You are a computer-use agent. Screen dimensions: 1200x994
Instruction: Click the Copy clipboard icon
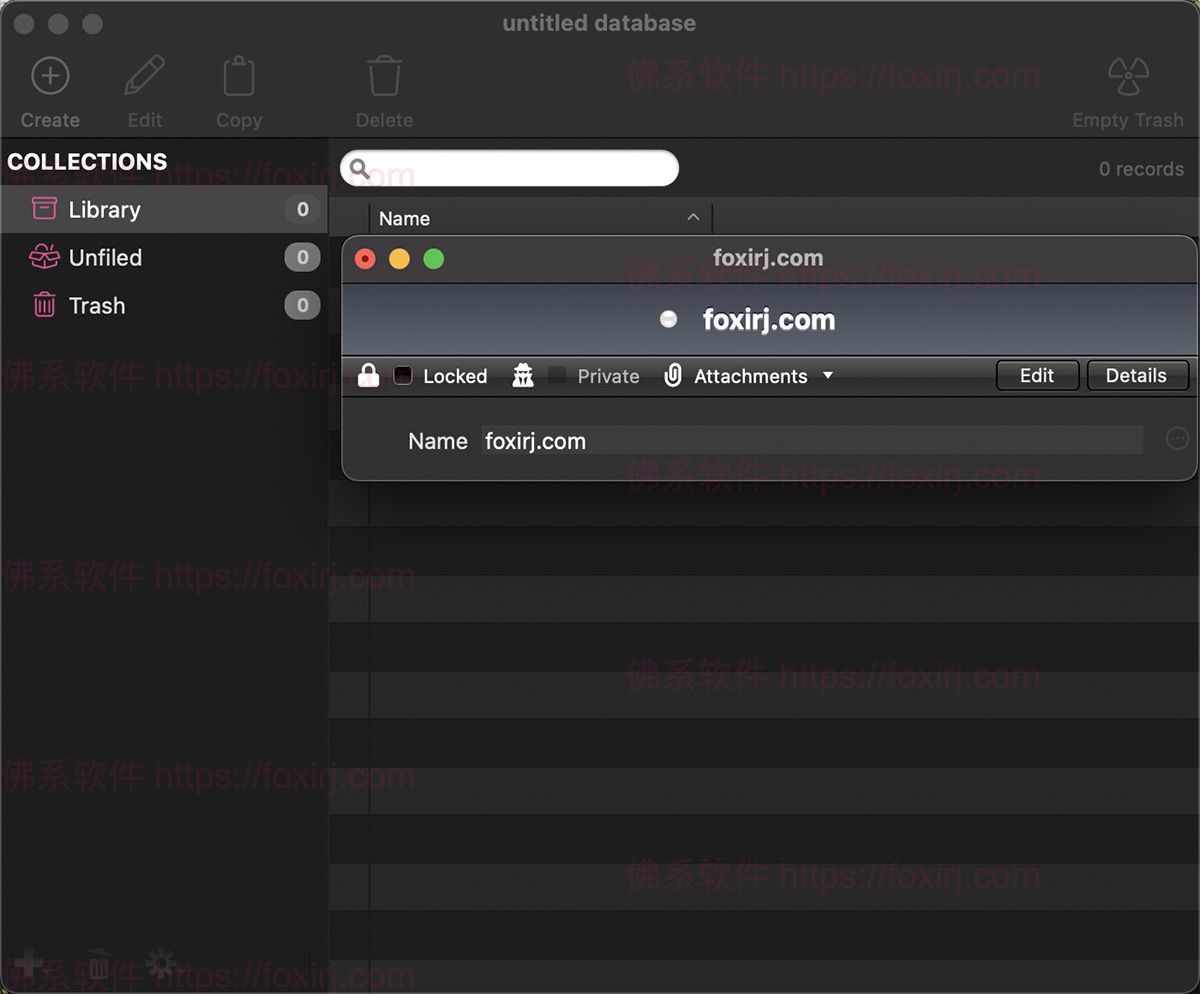[238, 75]
